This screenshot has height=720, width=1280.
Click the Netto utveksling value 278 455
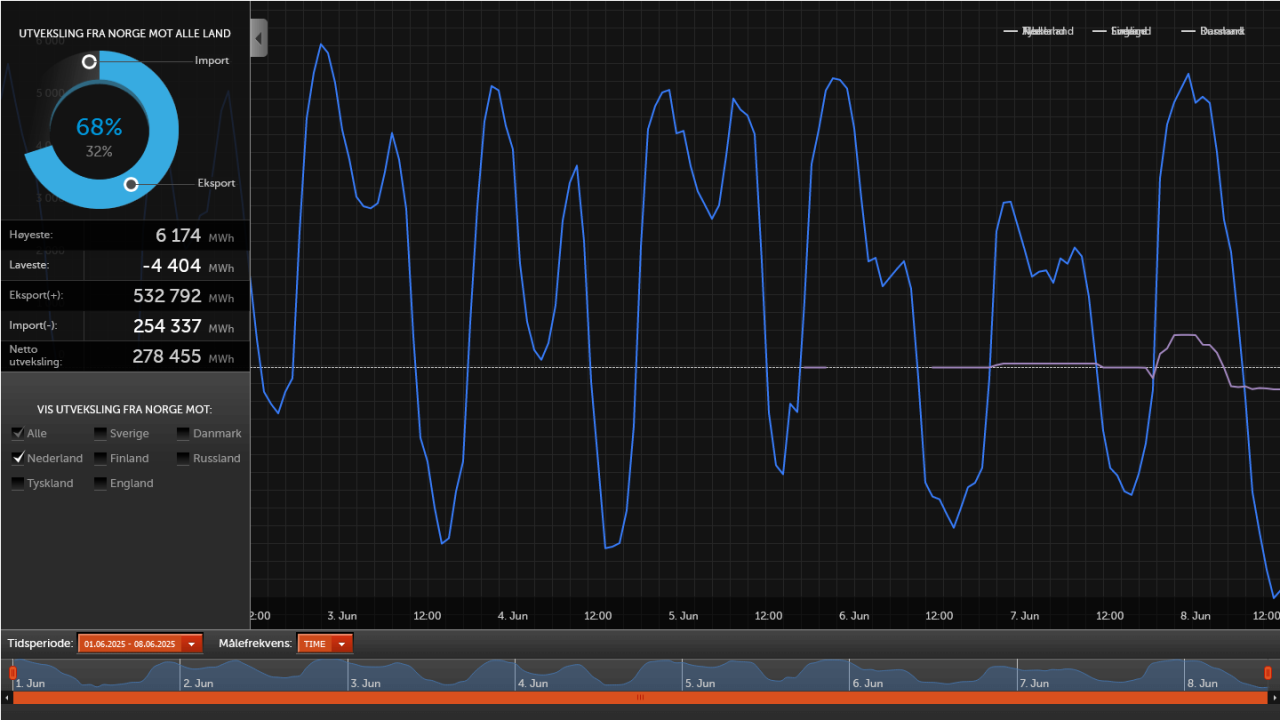tap(165, 356)
